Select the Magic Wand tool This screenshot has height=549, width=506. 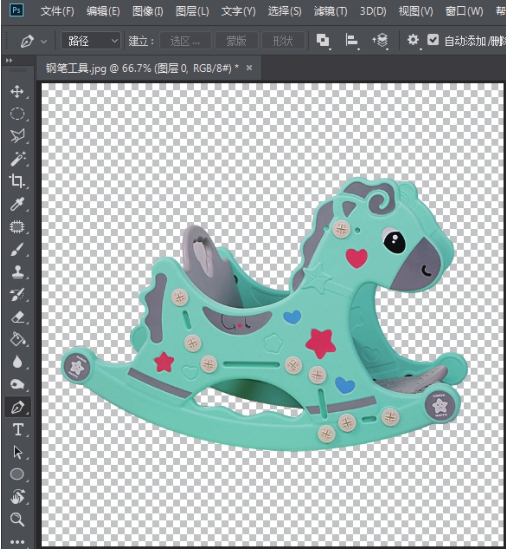17,159
